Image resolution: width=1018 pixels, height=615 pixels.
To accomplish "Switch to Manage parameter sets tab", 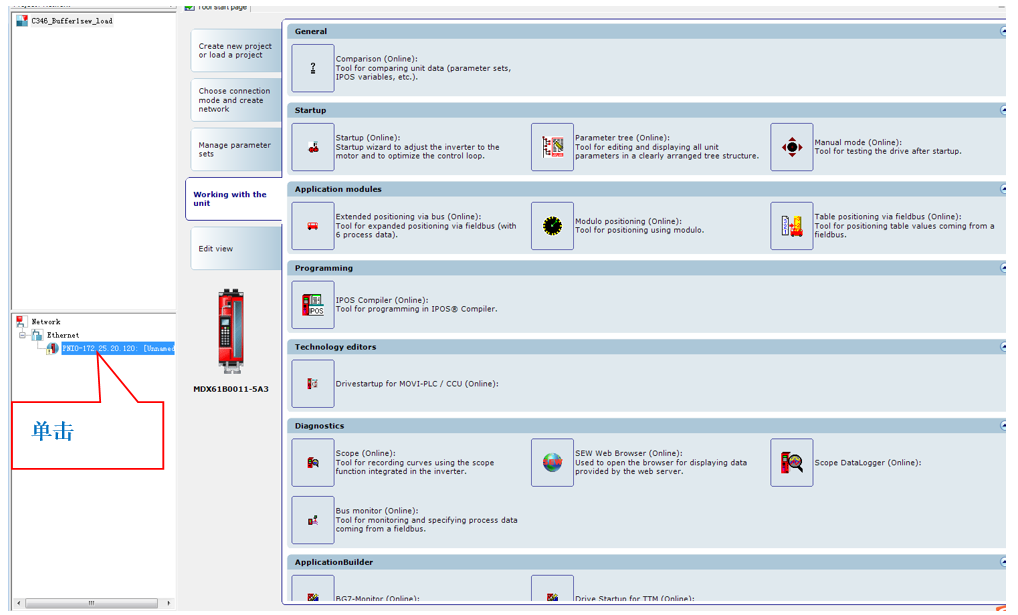I will point(234,149).
